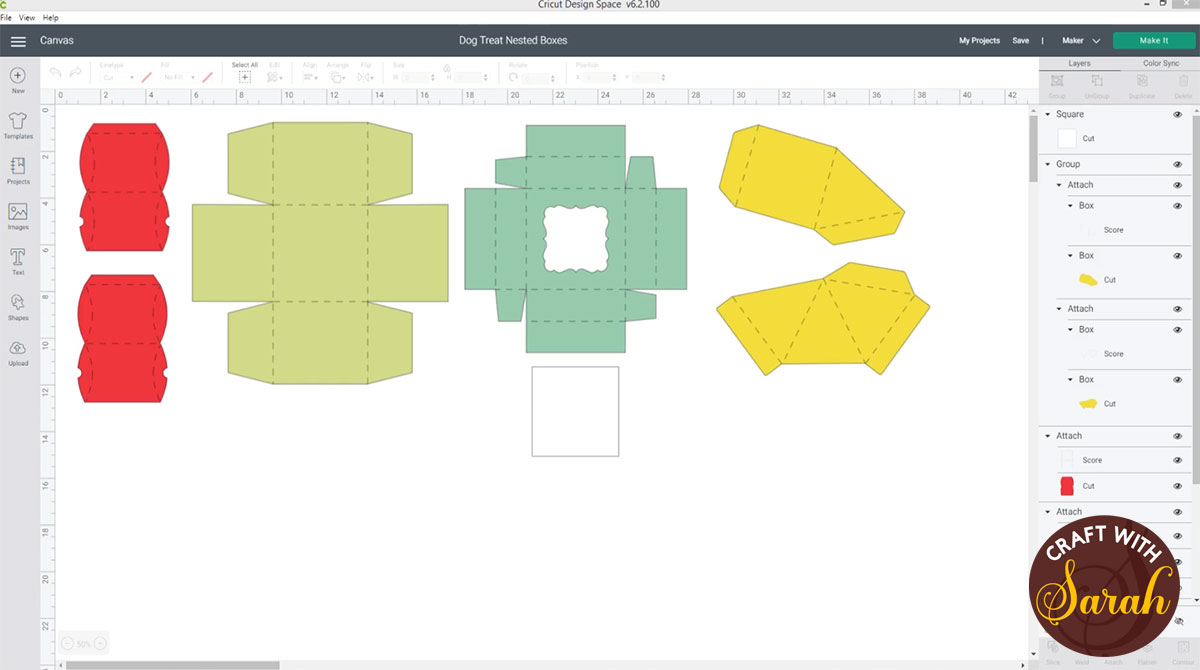Zoom out the canvas with the minus icon

click(x=67, y=644)
